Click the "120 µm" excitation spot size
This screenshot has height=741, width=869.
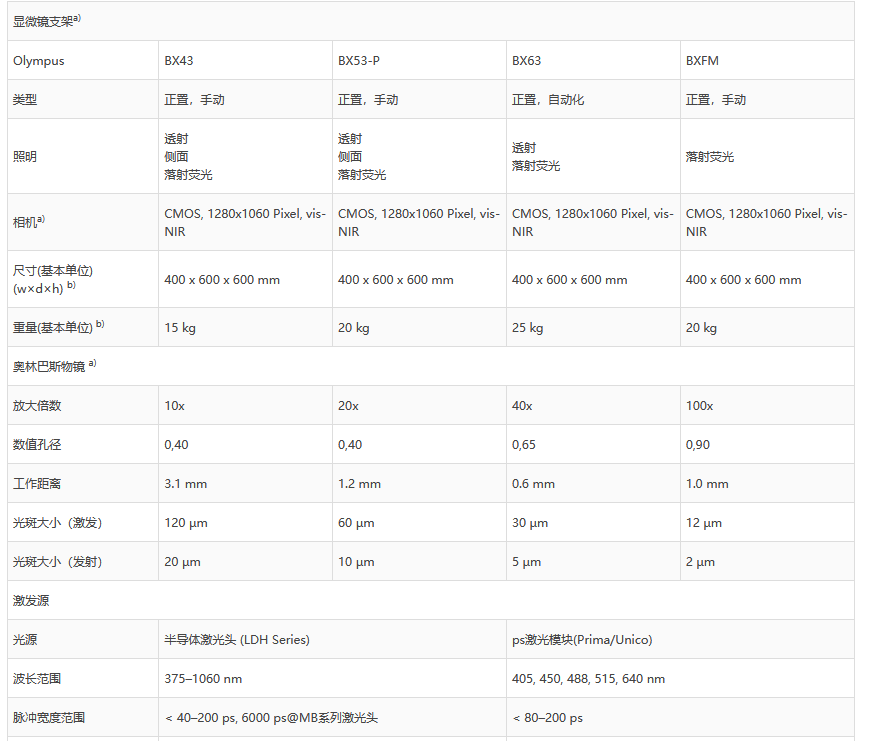click(185, 523)
